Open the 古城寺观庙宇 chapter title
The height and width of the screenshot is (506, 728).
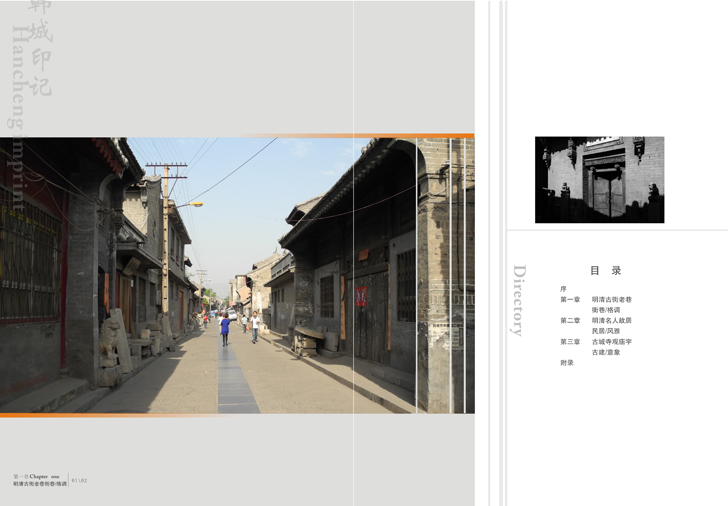pos(611,342)
